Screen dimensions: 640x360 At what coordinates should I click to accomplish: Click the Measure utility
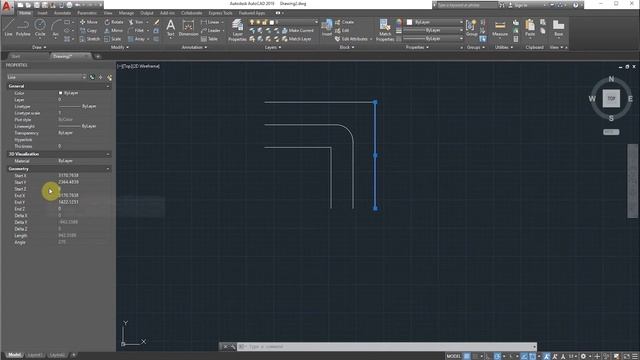click(500, 28)
